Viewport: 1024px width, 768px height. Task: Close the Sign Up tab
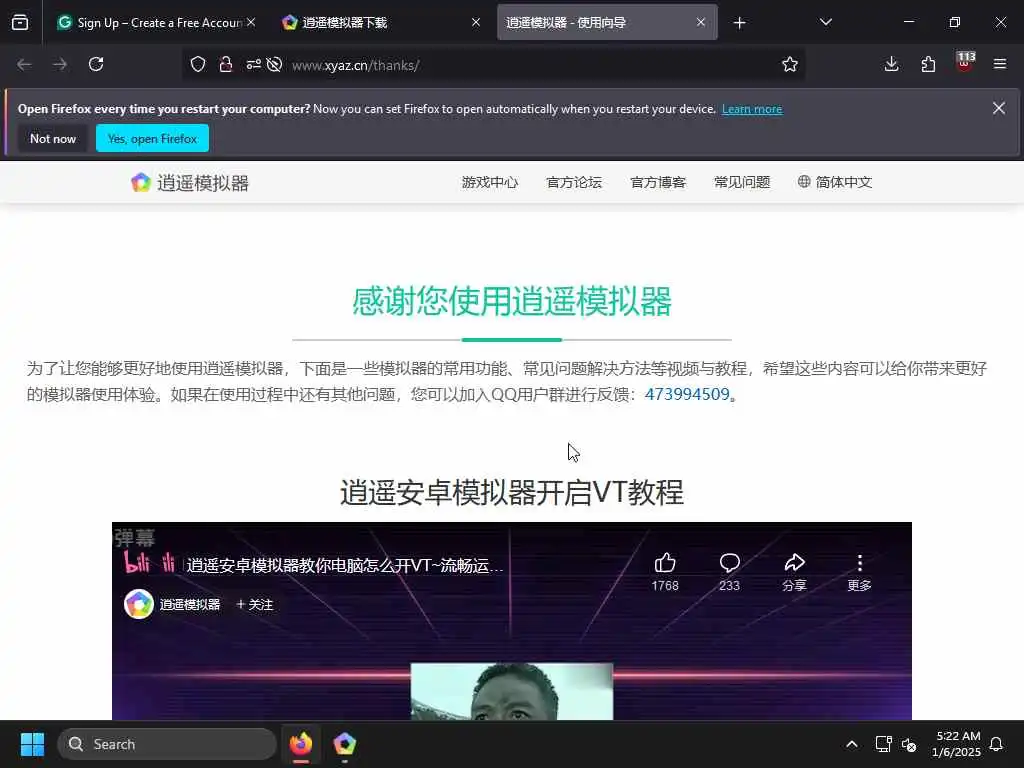tap(251, 22)
